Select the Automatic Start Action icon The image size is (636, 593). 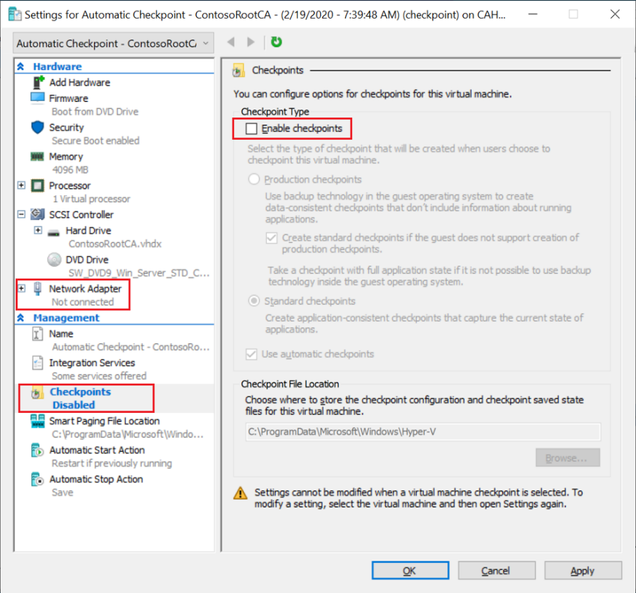37,450
